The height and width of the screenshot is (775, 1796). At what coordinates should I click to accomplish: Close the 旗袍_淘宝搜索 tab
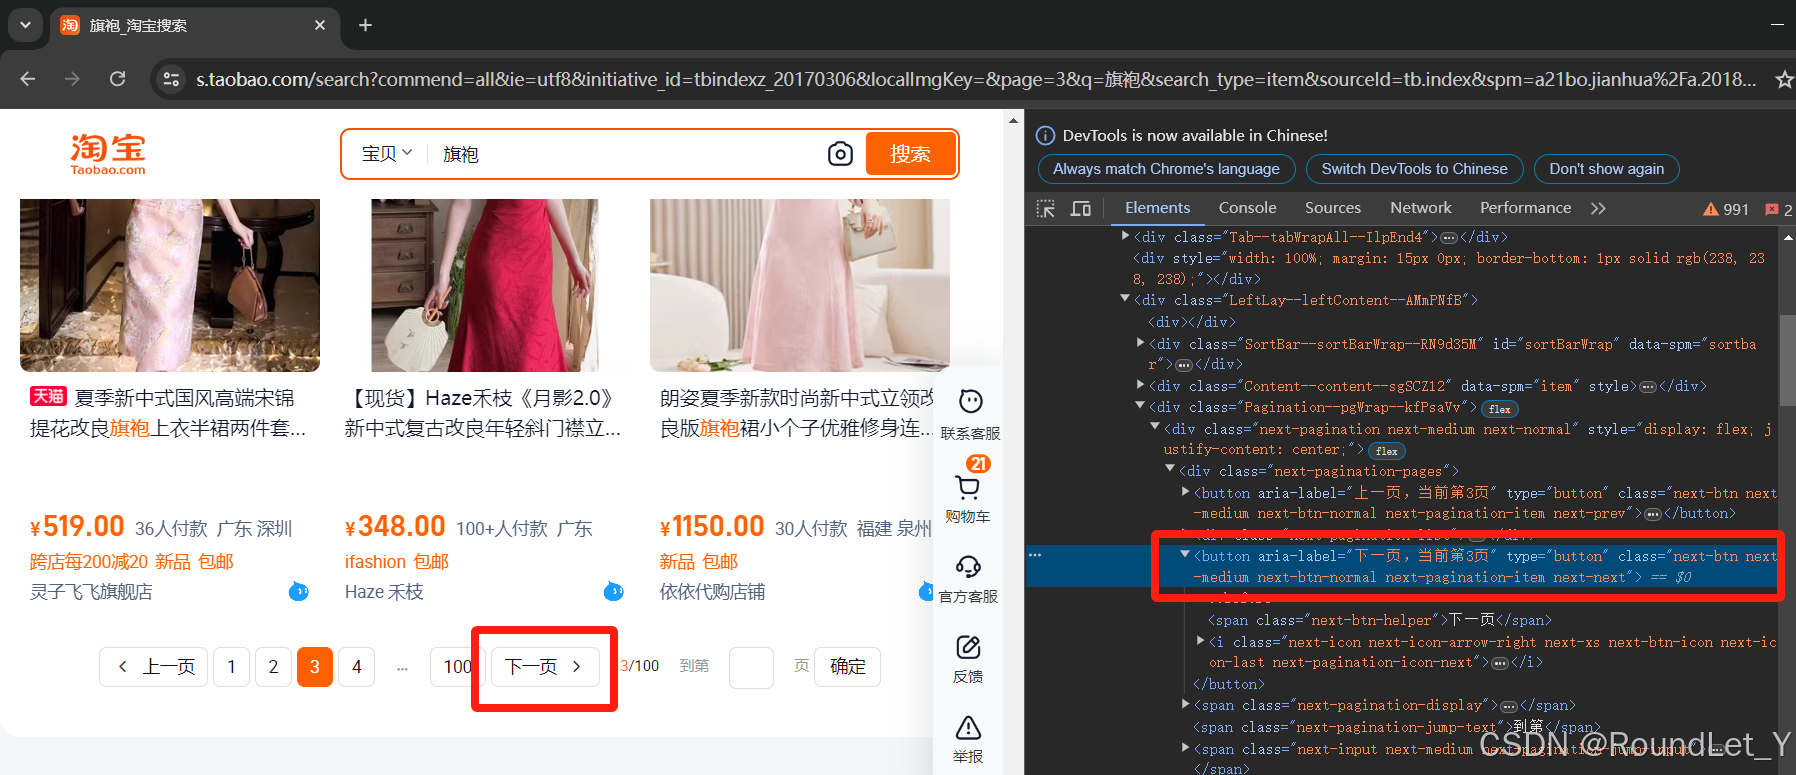320,25
